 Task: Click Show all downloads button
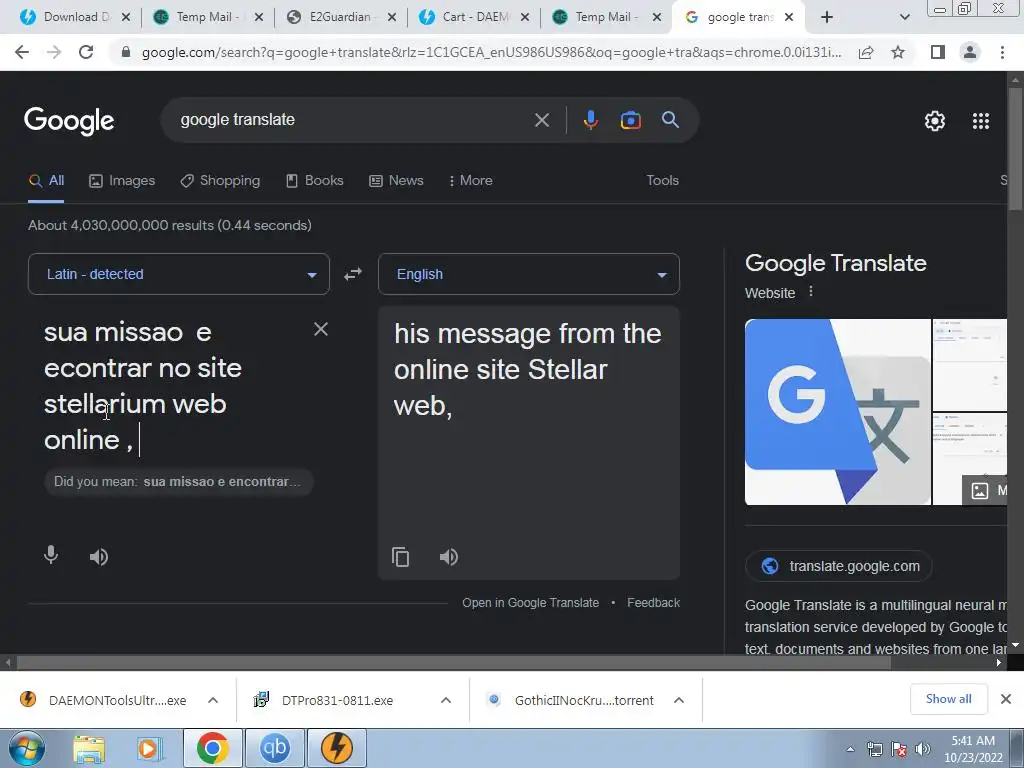[x=948, y=699]
